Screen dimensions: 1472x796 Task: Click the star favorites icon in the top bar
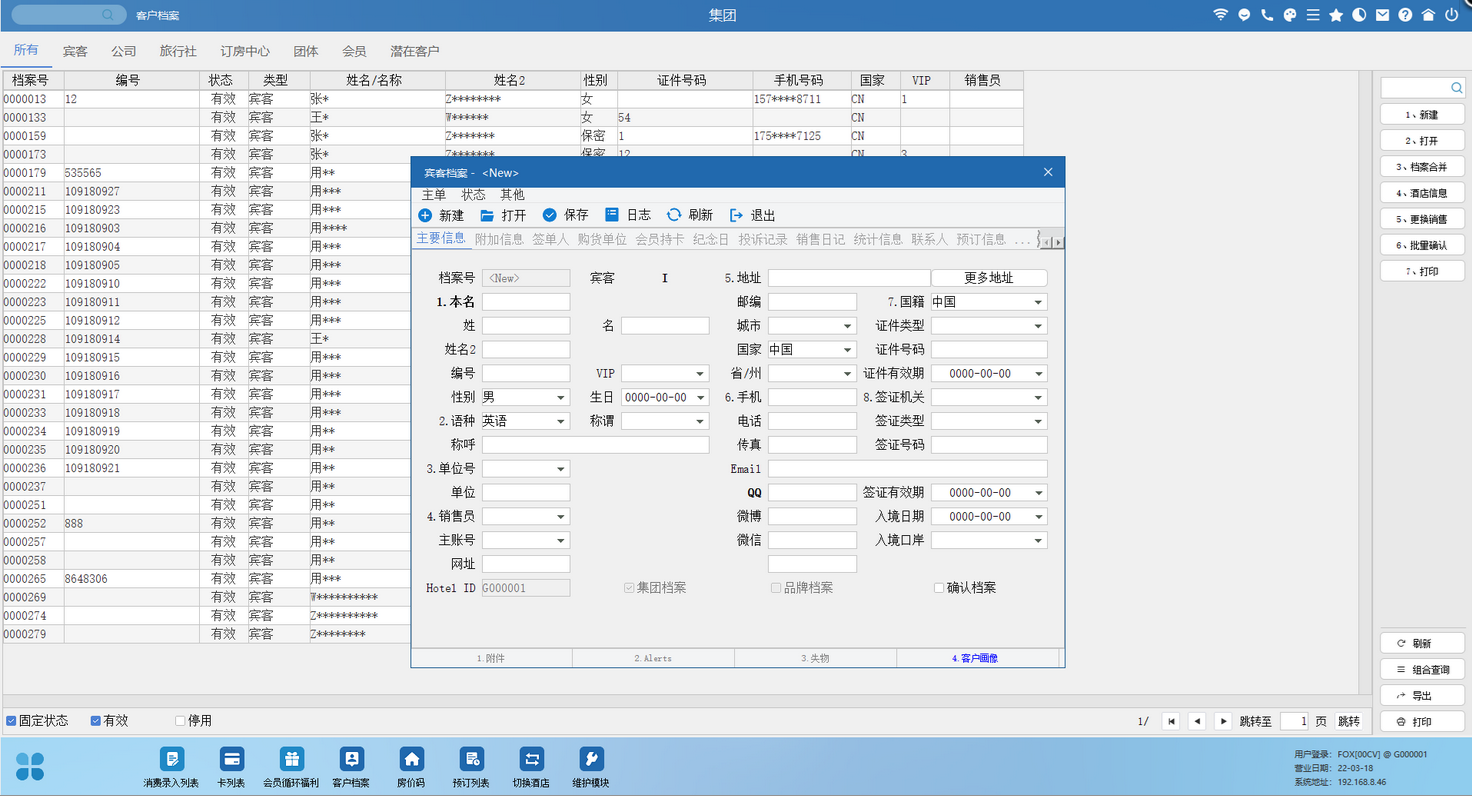pyautogui.click(x=1336, y=15)
